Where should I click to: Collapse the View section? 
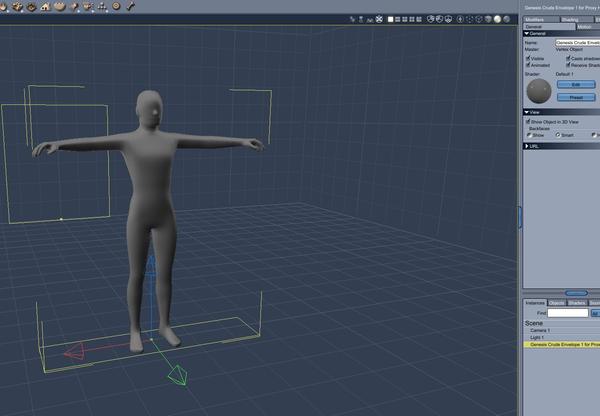click(x=527, y=112)
